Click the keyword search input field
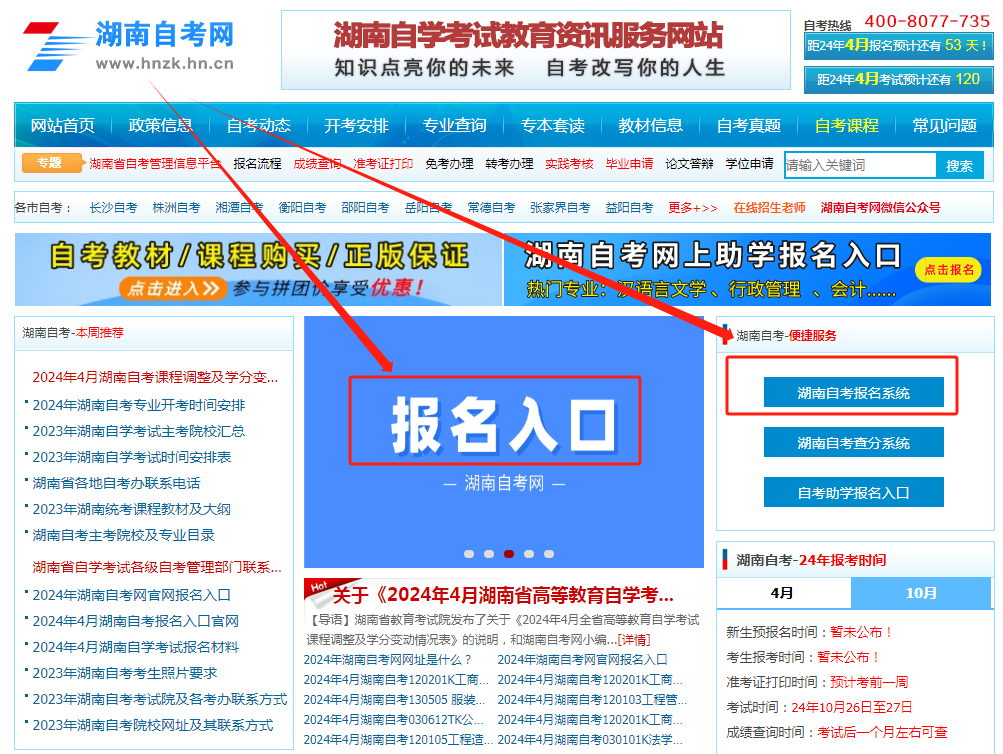 862,164
